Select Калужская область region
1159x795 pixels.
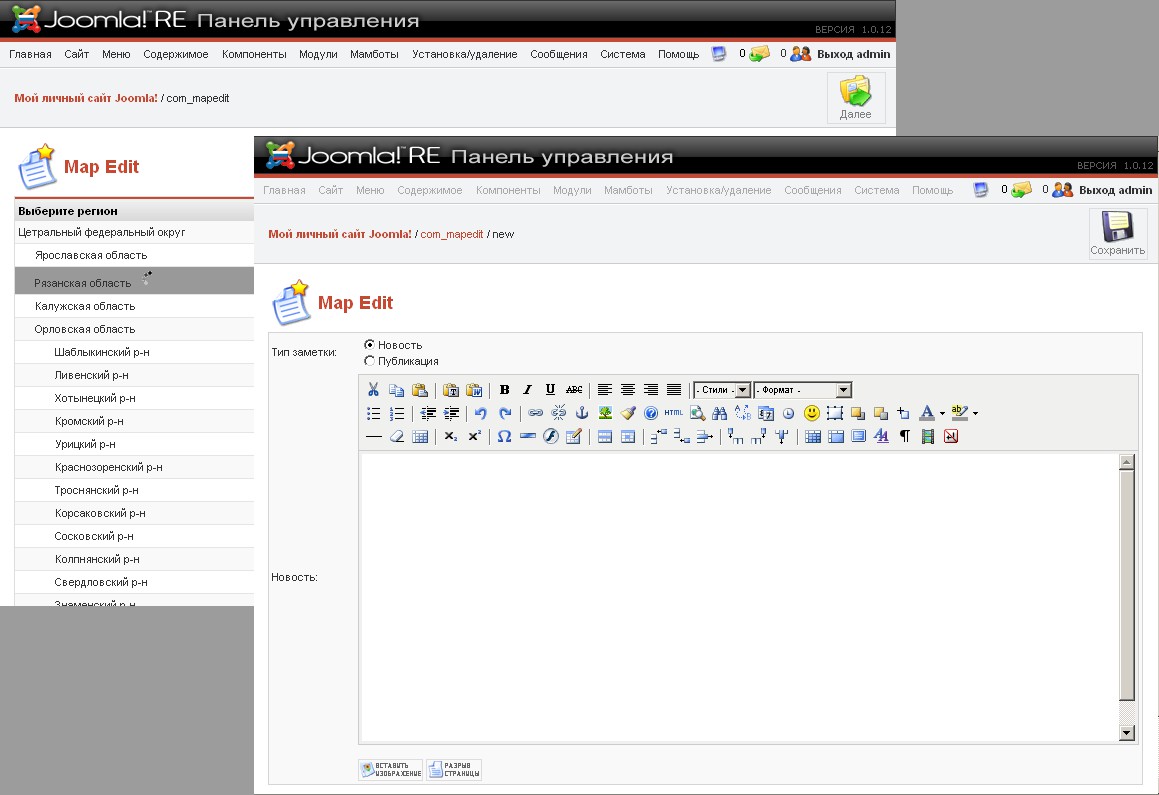point(85,306)
